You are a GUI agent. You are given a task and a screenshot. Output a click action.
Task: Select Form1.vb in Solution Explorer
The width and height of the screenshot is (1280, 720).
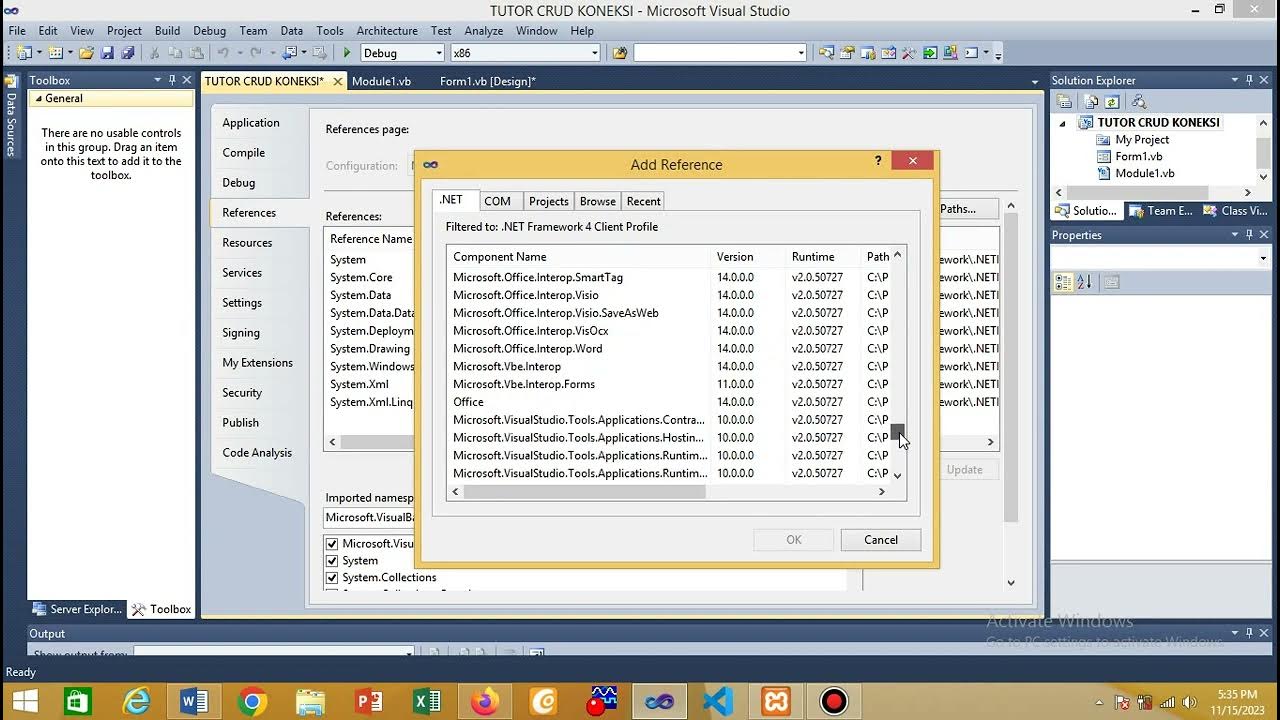pos(1138,157)
